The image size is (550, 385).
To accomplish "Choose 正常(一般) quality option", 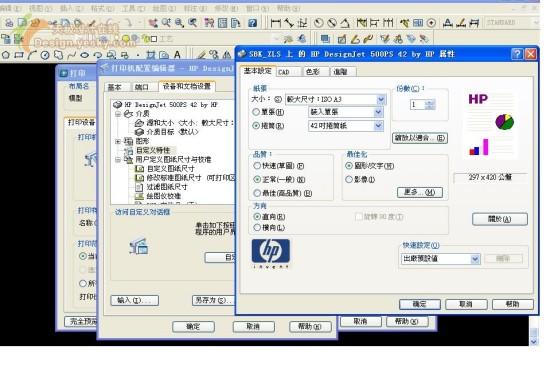I will (x=257, y=179).
